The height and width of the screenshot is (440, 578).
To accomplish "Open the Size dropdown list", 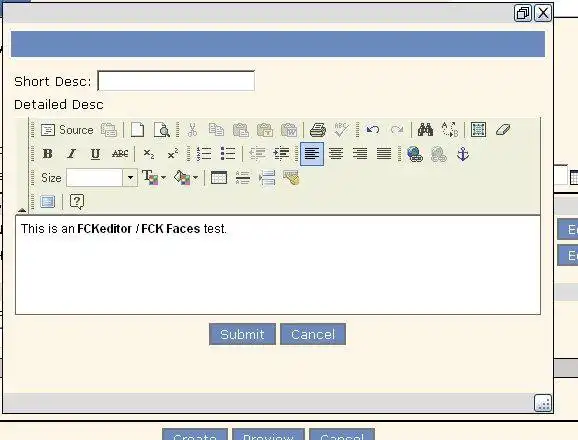I will [130, 178].
